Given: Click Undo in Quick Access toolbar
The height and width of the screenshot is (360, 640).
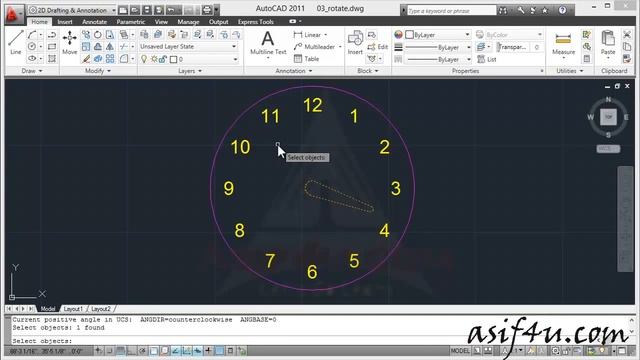Looking at the screenshot, I should (171, 10).
